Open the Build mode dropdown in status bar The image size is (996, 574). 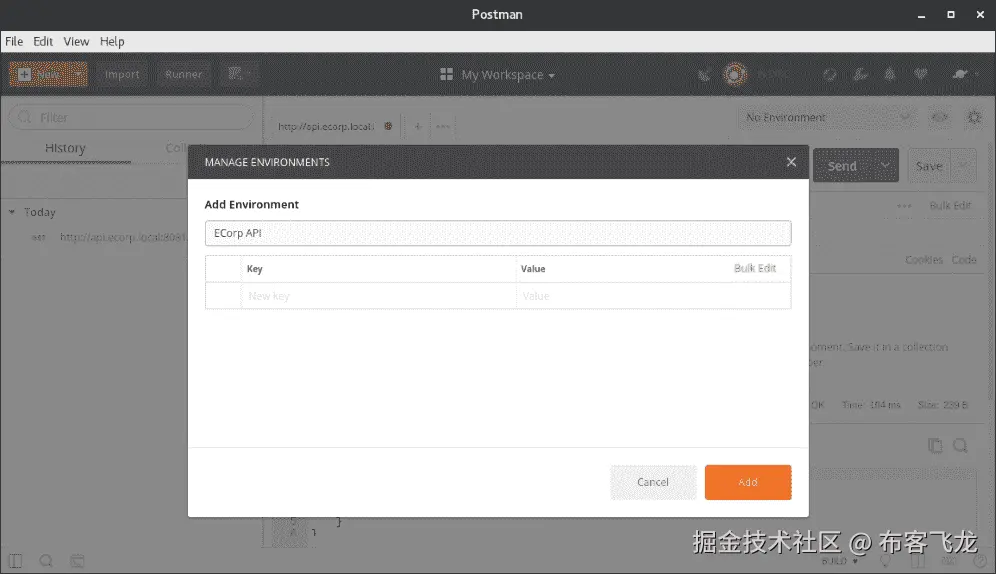839,561
